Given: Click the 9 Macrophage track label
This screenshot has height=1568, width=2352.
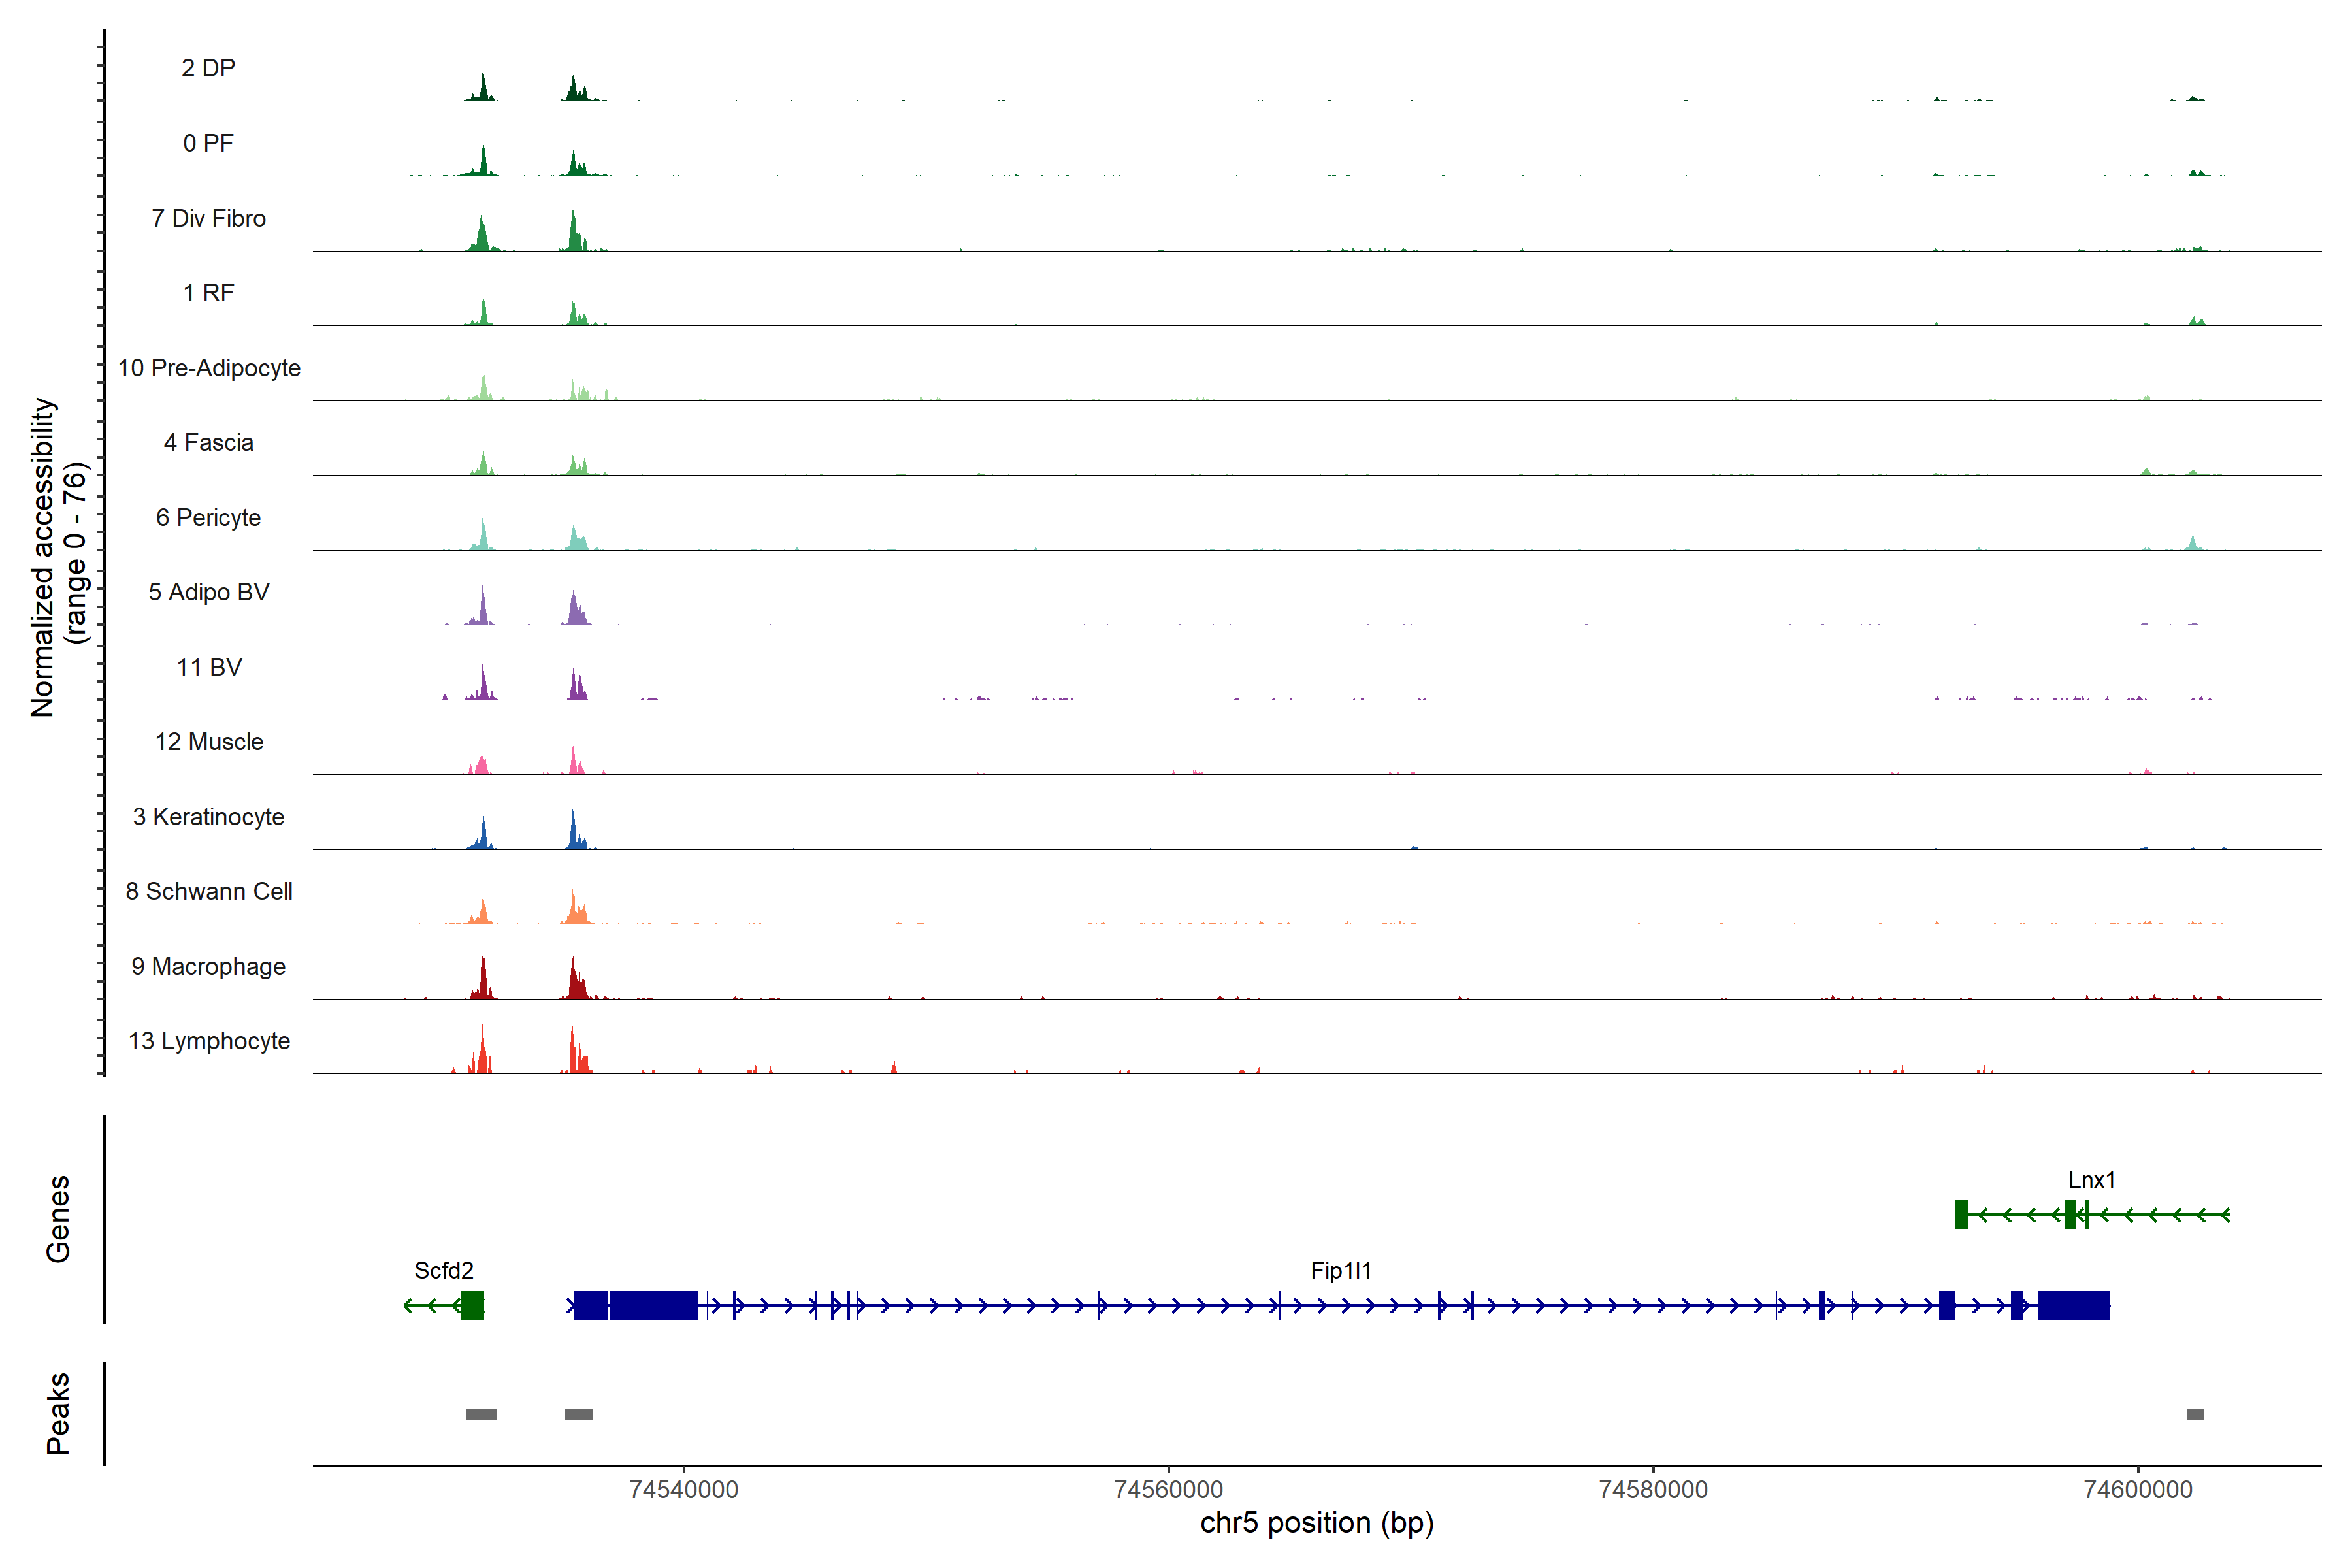Looking at the screenshot, I should click(209, 966).
